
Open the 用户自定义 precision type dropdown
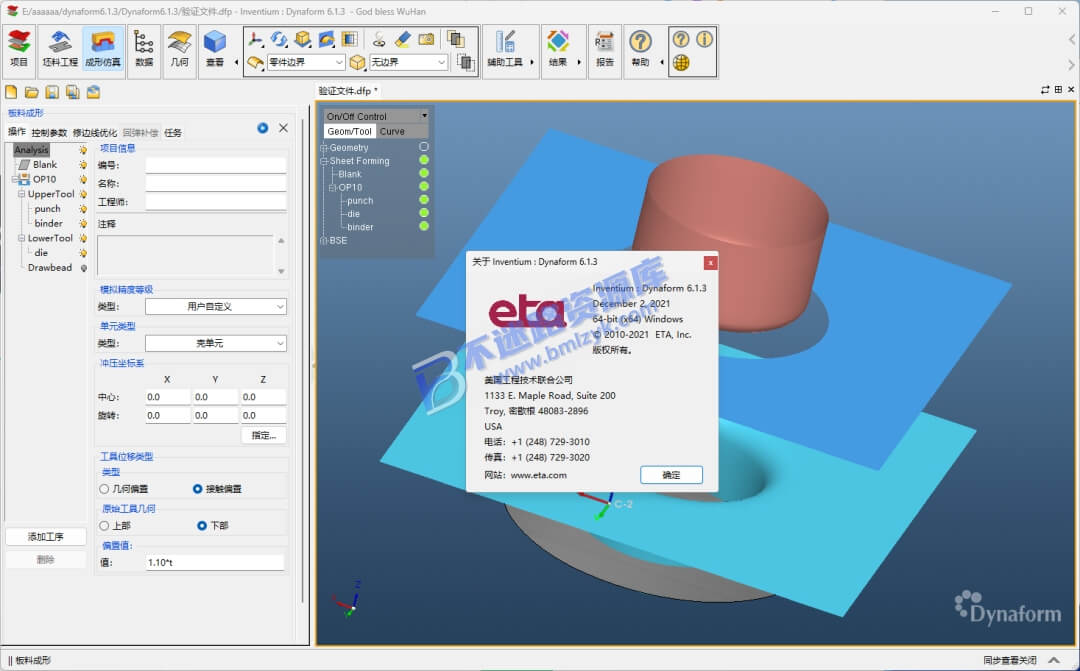point(216,307)
